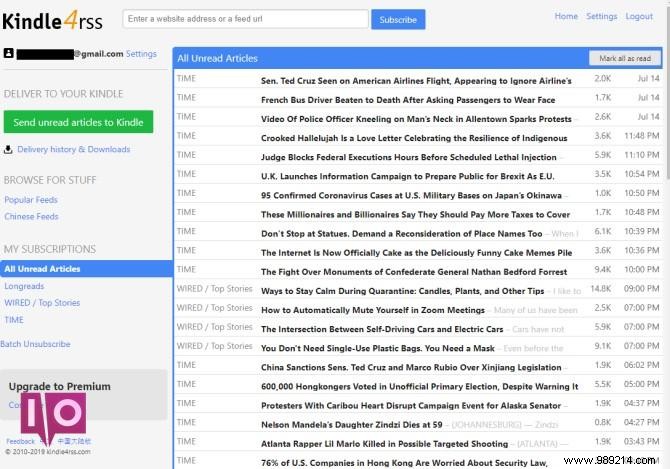
Task: Select All Unread Articles in subscriptions
Action: [42, 269]
